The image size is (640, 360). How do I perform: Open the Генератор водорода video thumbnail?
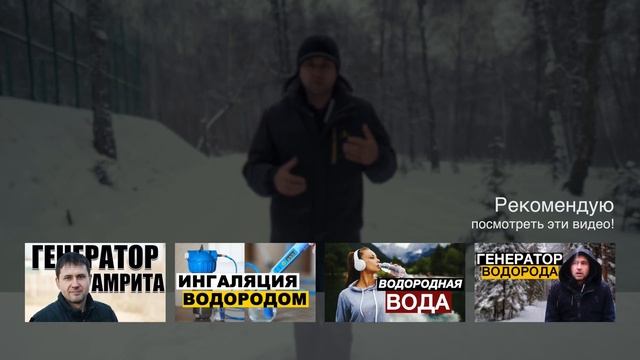point(545,282)
